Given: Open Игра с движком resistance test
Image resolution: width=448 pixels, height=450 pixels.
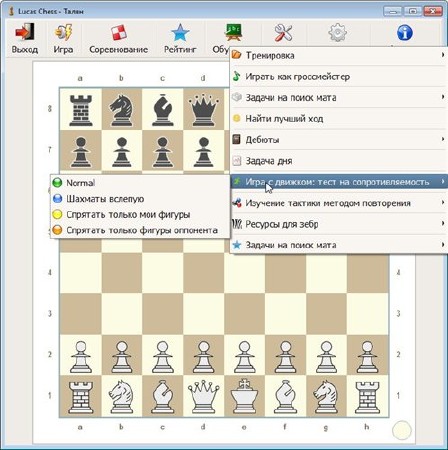Looking at the screenshot, I should (339, 182).
